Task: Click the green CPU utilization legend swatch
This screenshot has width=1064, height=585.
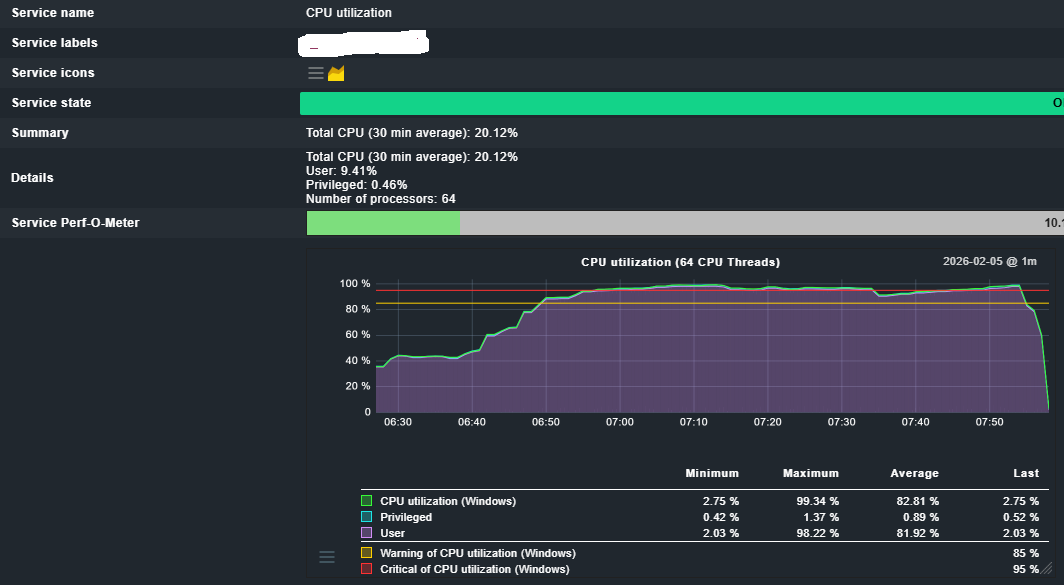Action: pyautogui.click(x=367, y=501)
